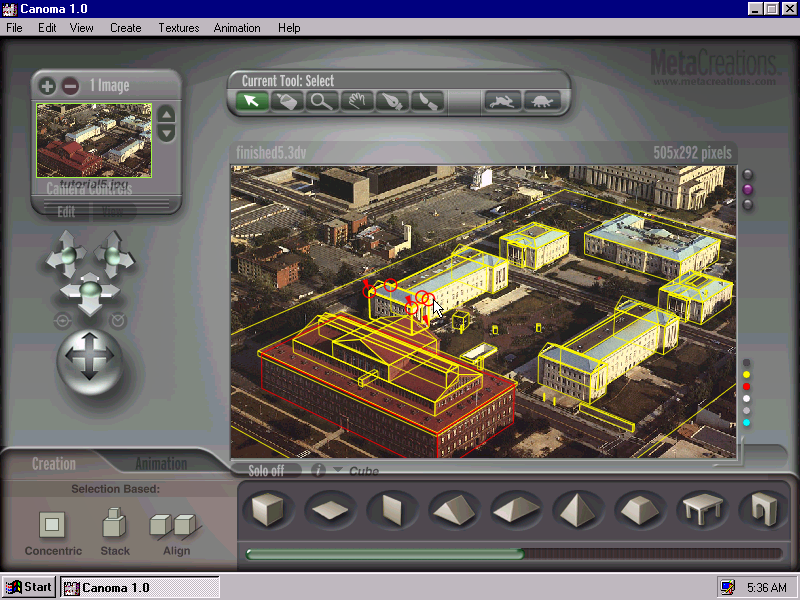Pick the red wireframe color dot
Screen dimensions: 800x600
click(x=746, y=387)
